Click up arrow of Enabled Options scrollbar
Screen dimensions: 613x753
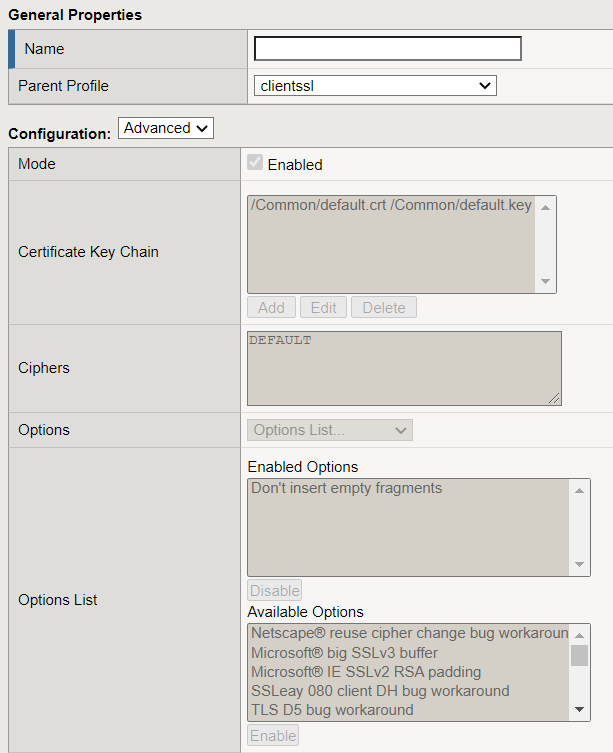coord(579,490)
